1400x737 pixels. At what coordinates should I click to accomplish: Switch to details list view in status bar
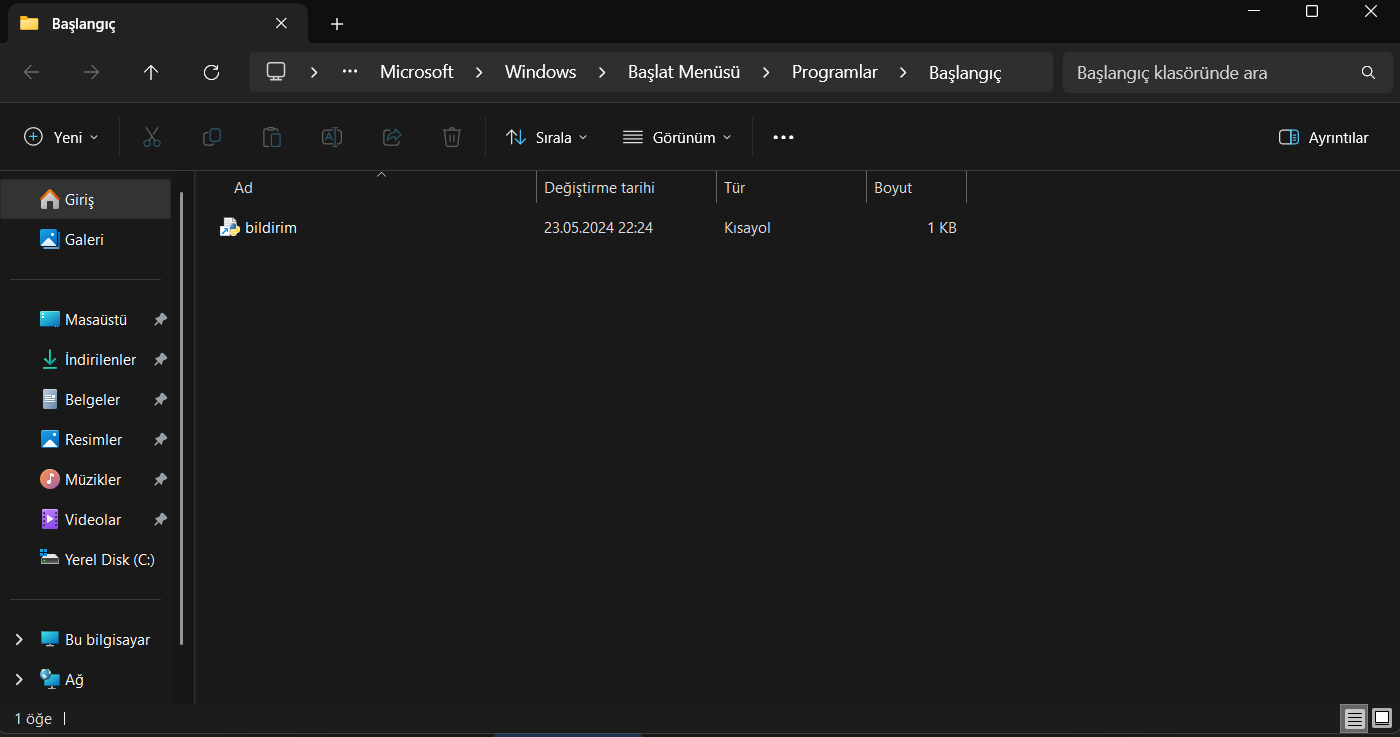1354,718
